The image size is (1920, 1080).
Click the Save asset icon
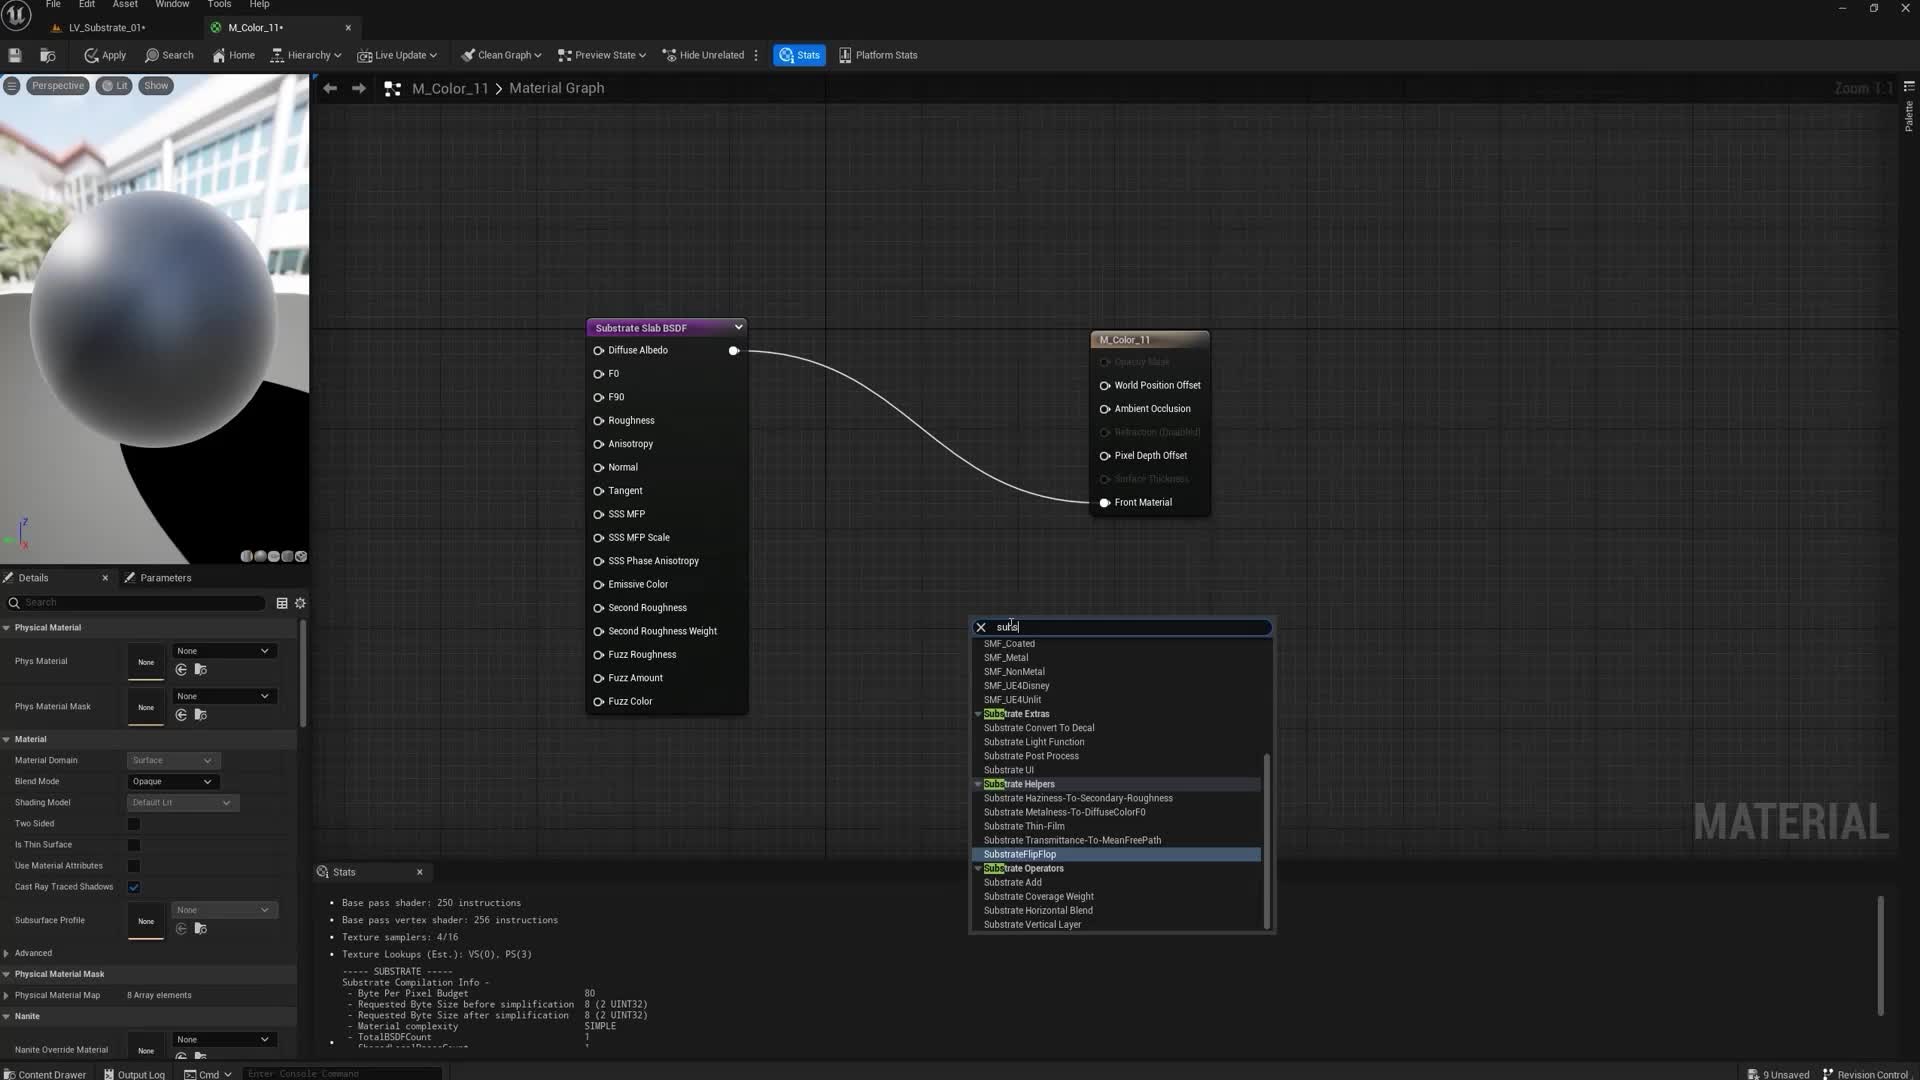pos(15,55)
